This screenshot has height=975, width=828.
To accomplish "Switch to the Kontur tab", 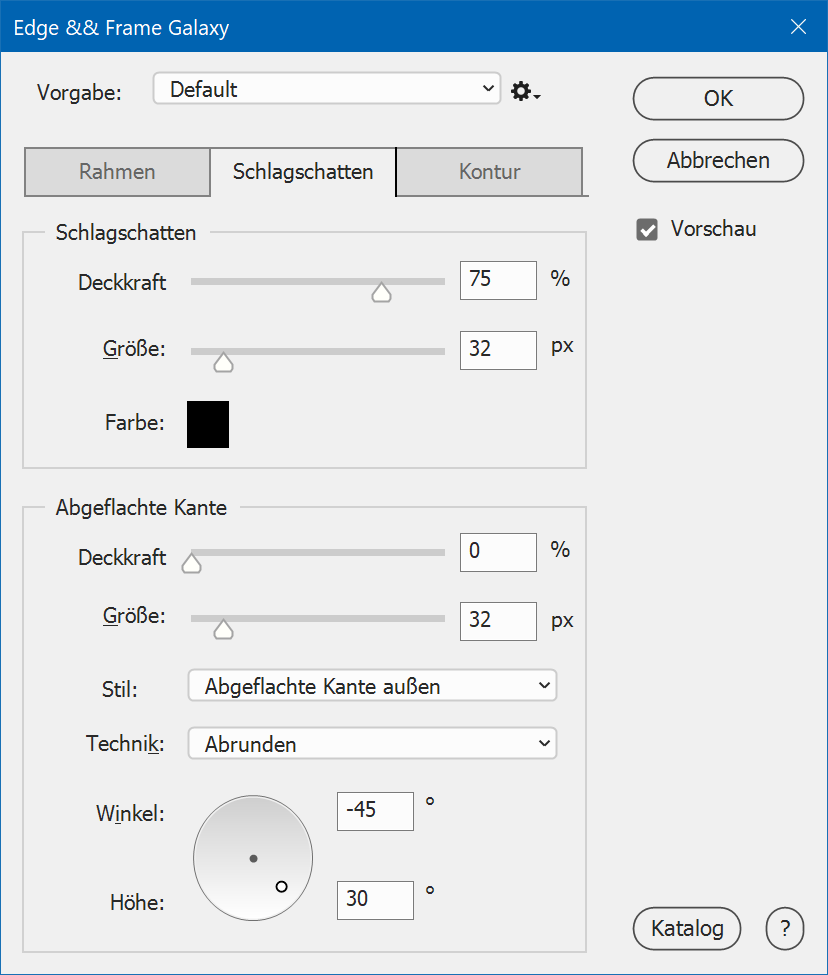I will (489, 172).
